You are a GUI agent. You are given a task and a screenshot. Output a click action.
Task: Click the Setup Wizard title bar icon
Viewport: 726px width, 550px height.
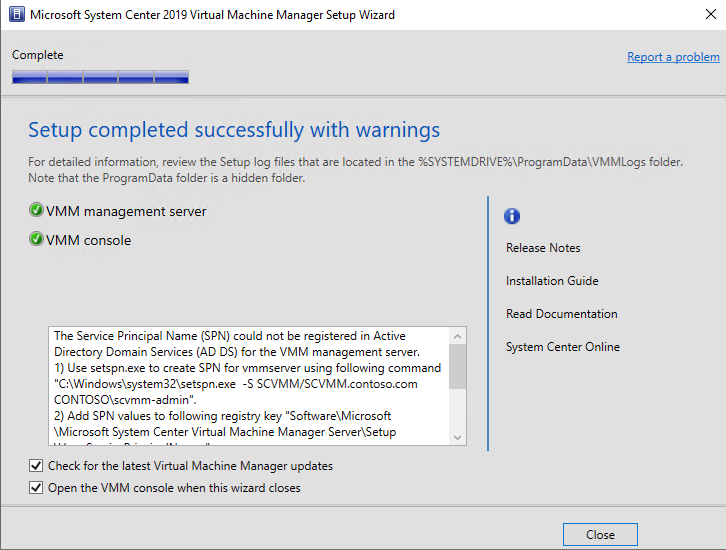tap(17, 14)
